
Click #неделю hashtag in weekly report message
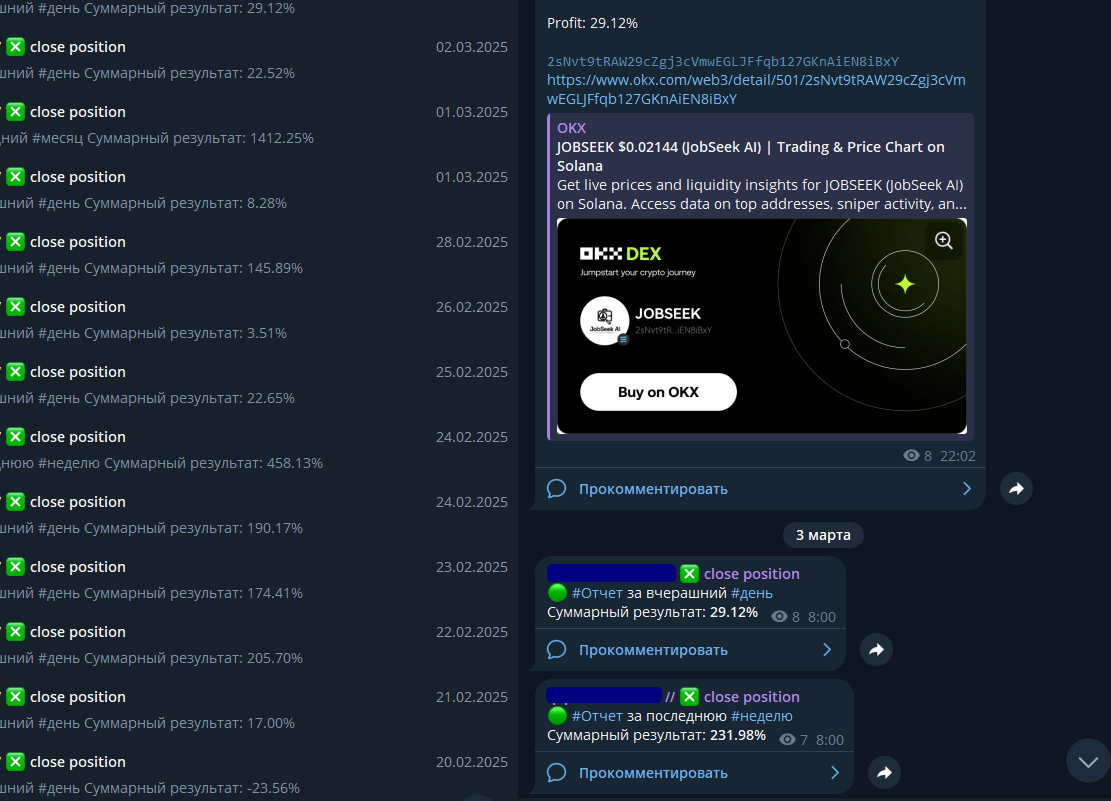[x=762, y=716]
